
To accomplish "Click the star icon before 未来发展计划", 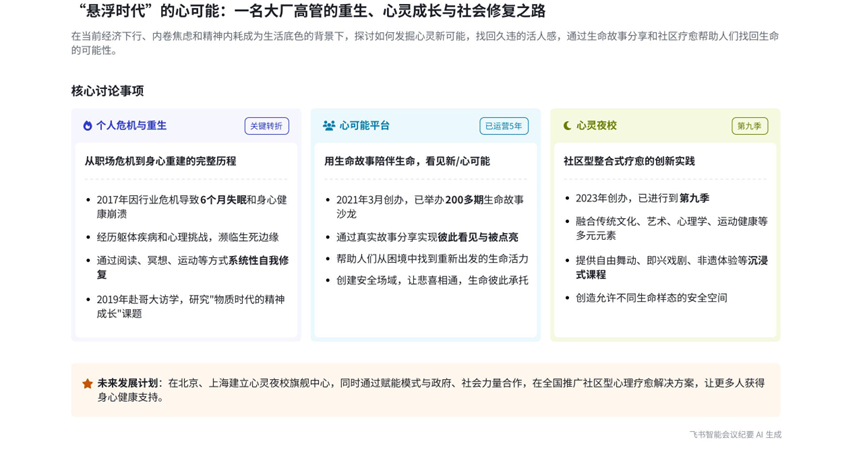I will pos(88,384).
